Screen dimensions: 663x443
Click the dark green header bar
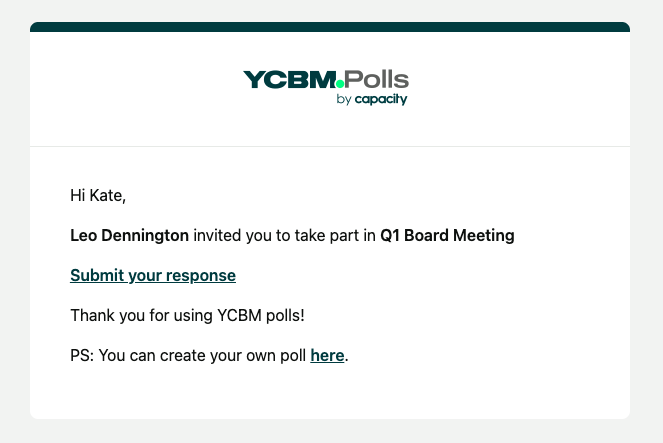click(330, 27)
